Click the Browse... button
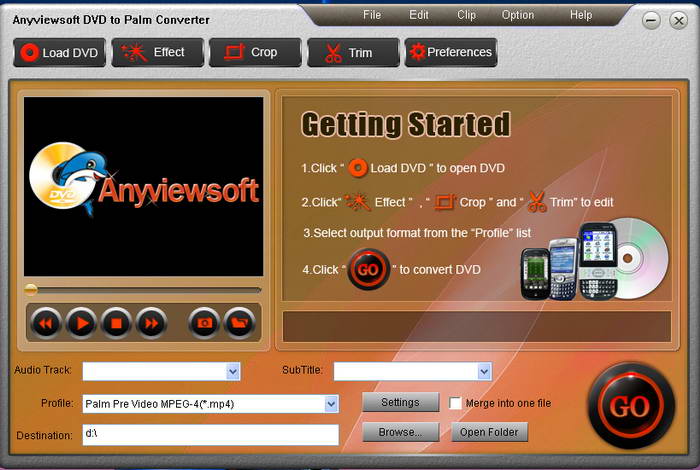 400,432
